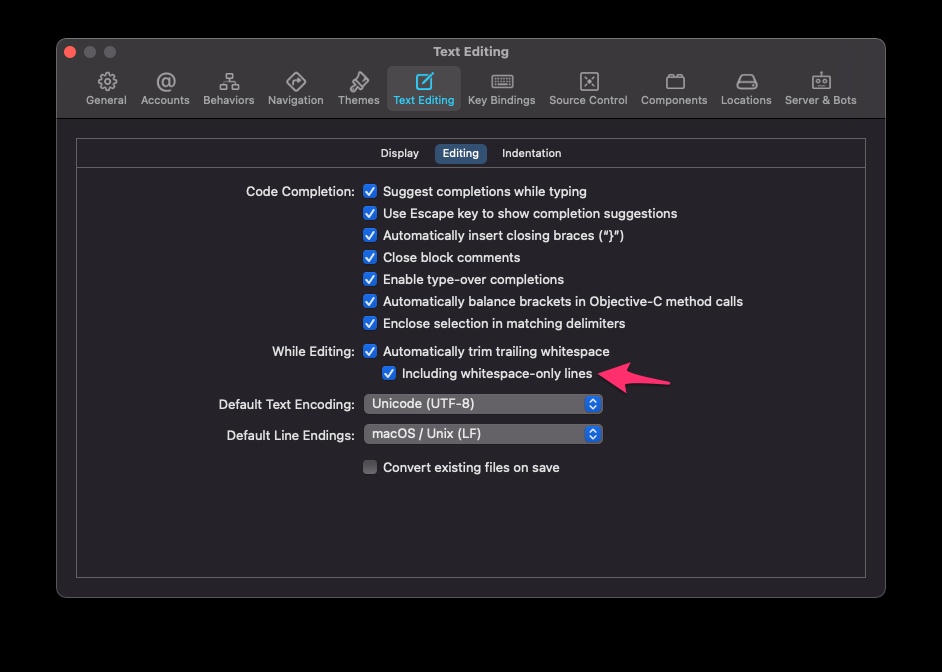Open the Themes preferences pane
This screenshot has width=942, height=672.
coord(359,89)
